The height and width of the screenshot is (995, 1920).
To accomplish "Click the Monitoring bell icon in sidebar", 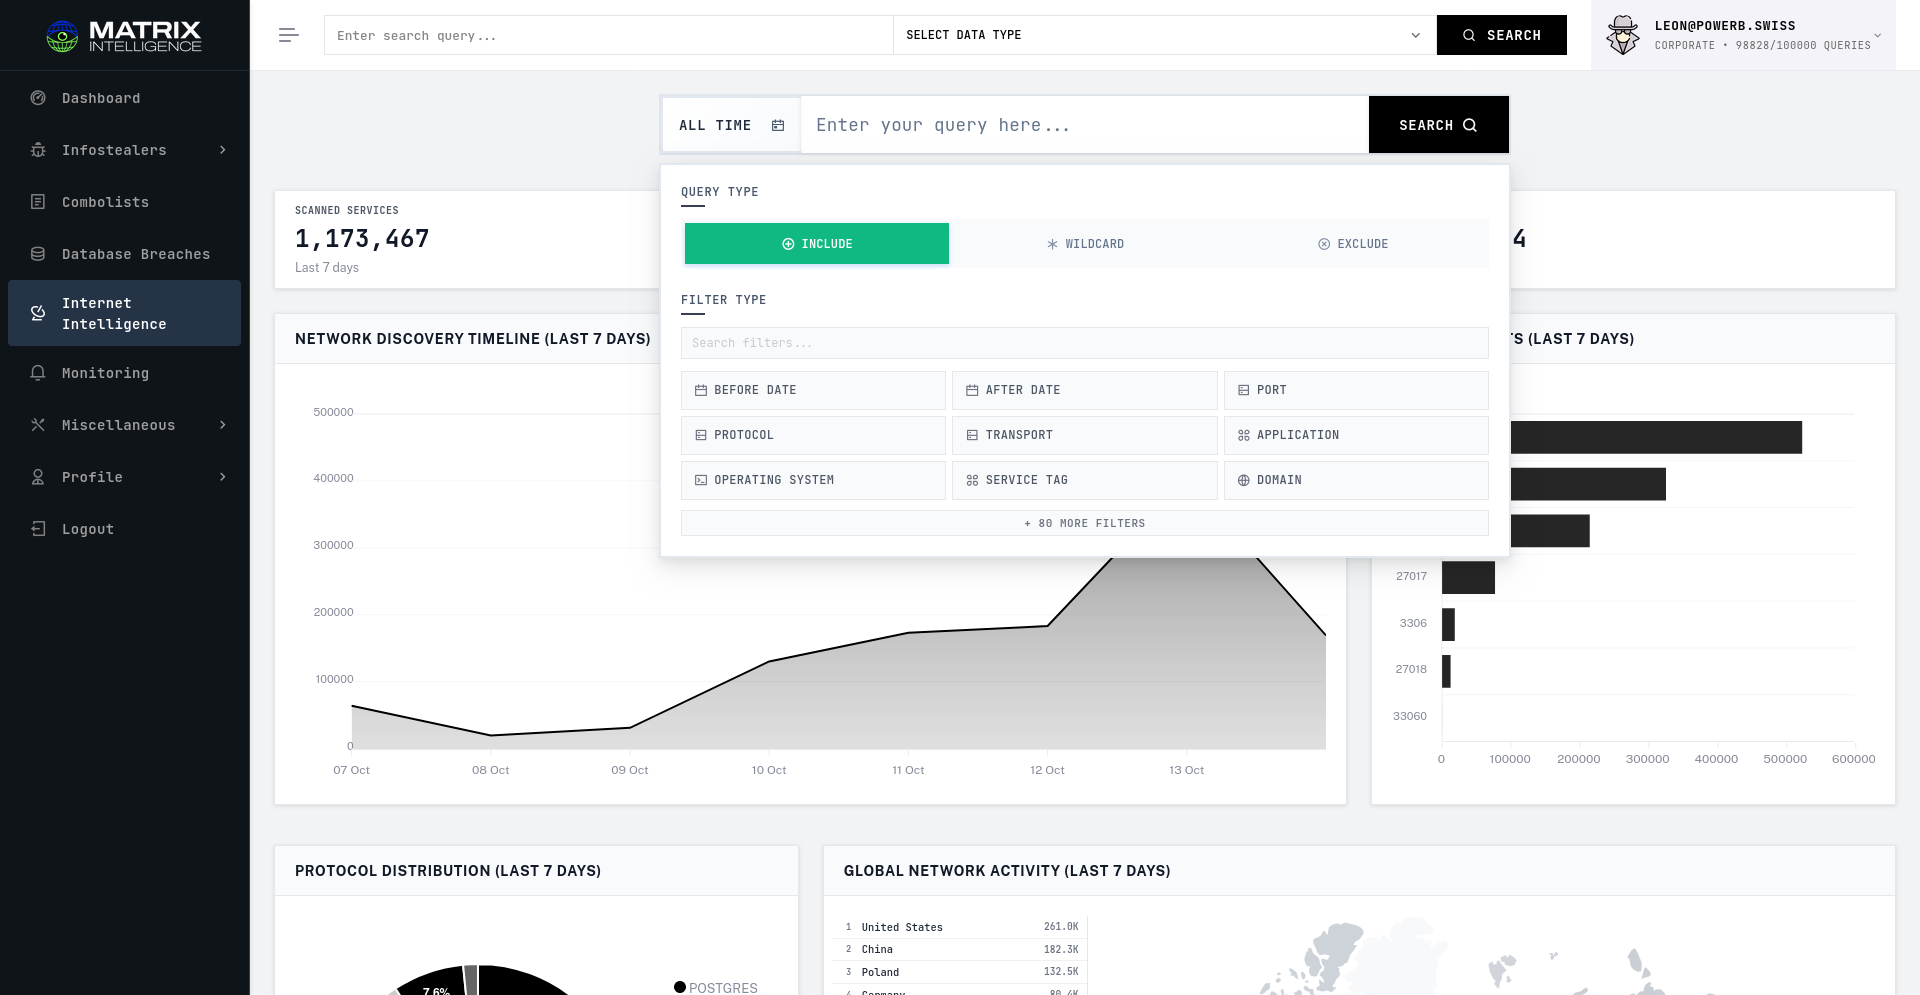I will pos(38,373).
